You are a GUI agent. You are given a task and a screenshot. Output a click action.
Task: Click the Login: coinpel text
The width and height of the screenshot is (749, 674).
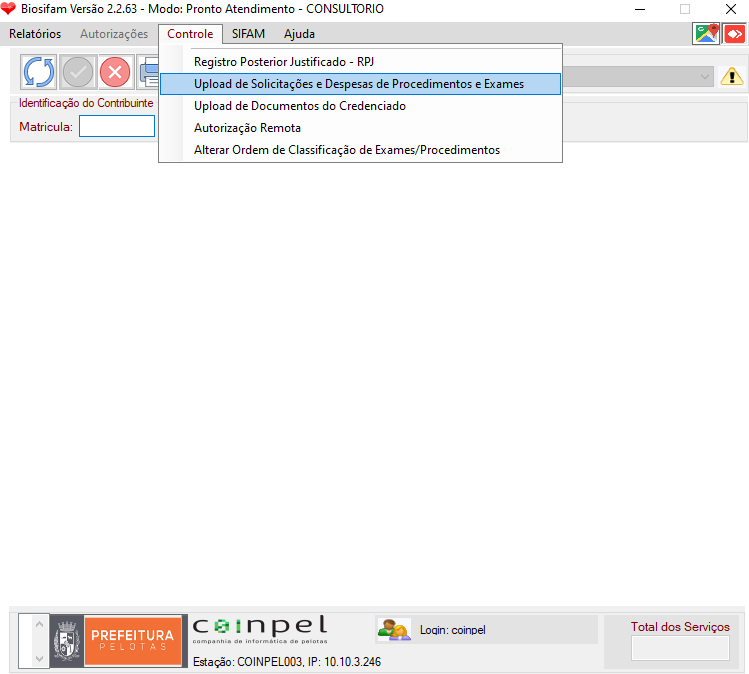(x=452, y=630)
